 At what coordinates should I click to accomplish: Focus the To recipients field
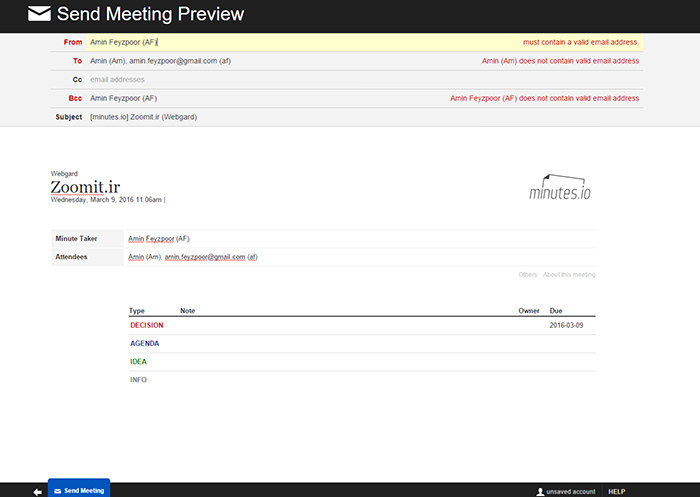tap(364, 61)
